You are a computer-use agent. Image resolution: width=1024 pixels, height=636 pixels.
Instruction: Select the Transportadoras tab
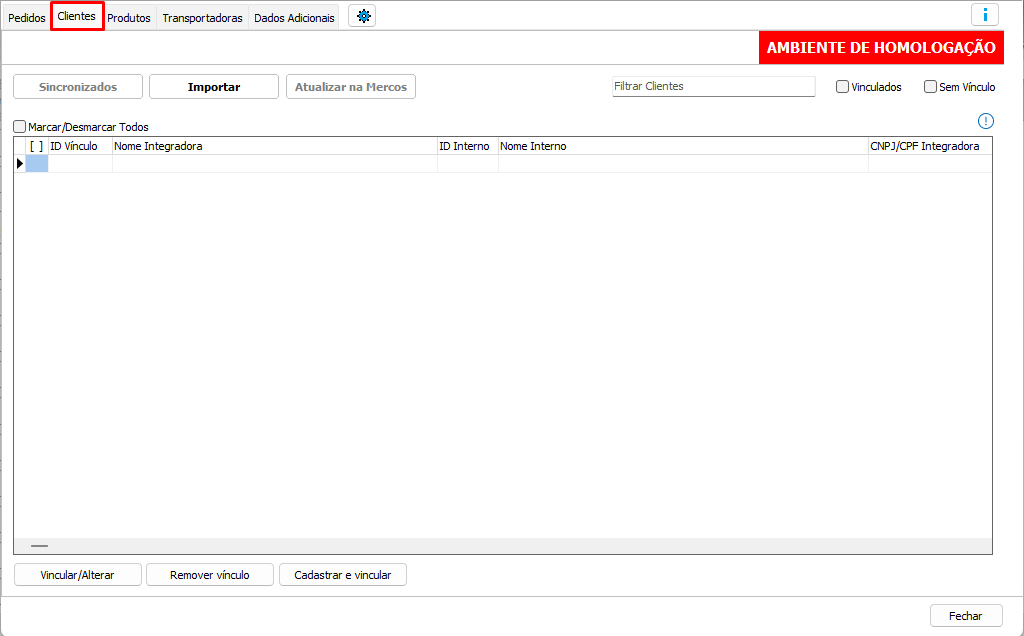coord(202,18)
